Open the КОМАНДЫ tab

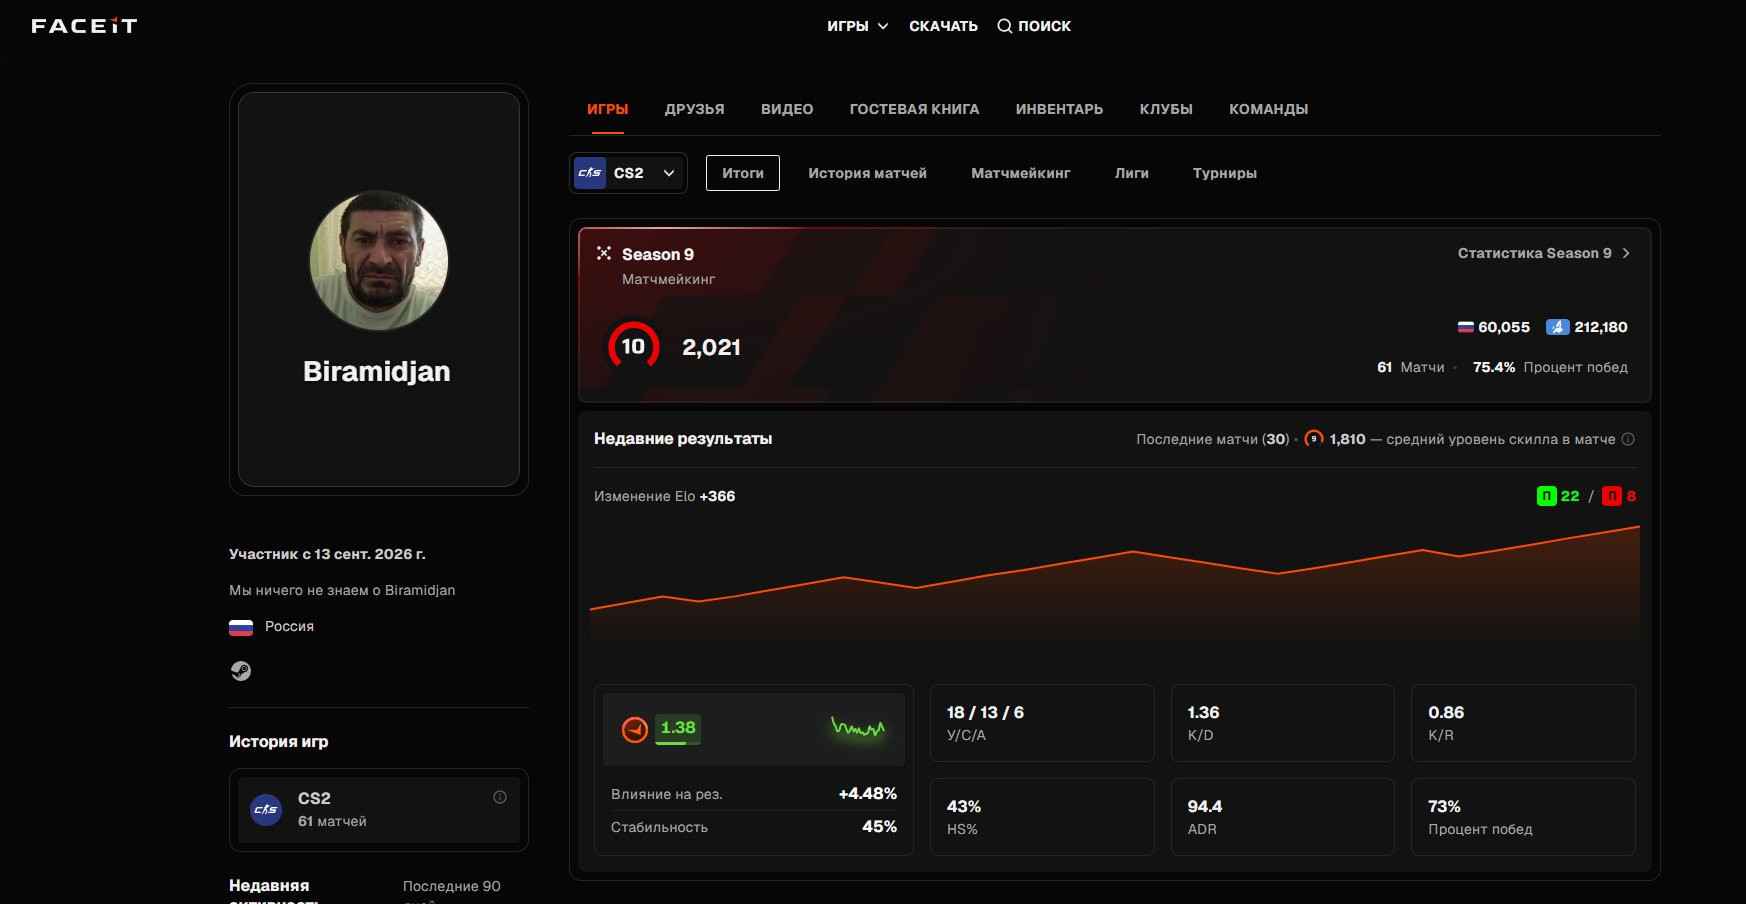click(1268, 109)
